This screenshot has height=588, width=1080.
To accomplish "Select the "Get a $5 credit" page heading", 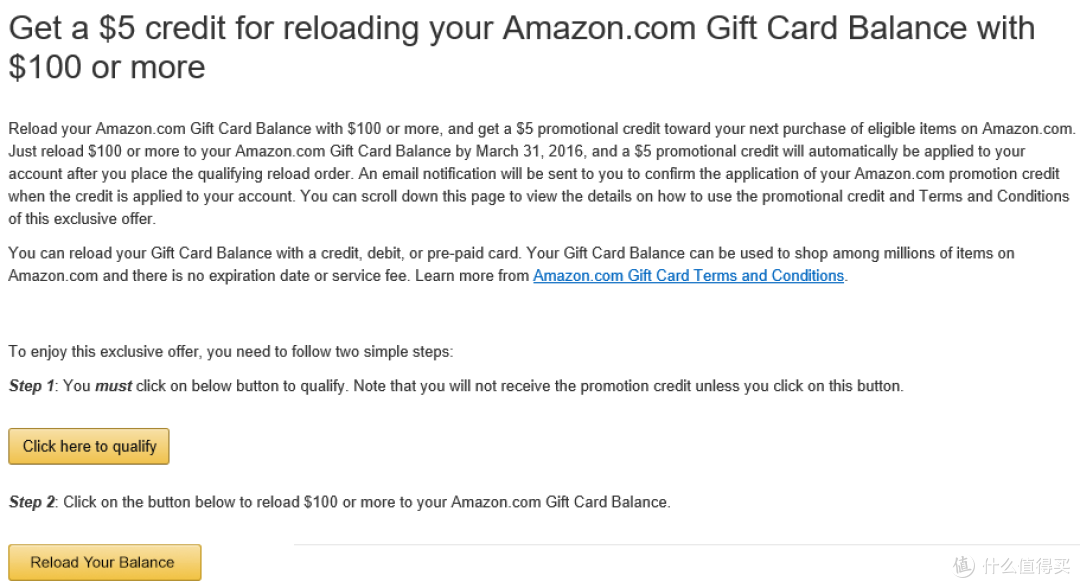I will [x=521, y=48].
